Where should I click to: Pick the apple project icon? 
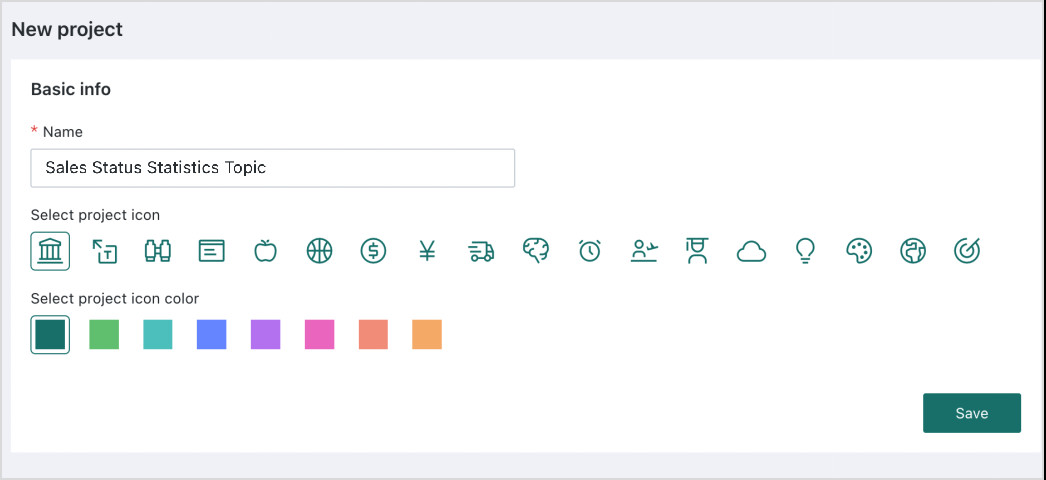coord(266,251)
